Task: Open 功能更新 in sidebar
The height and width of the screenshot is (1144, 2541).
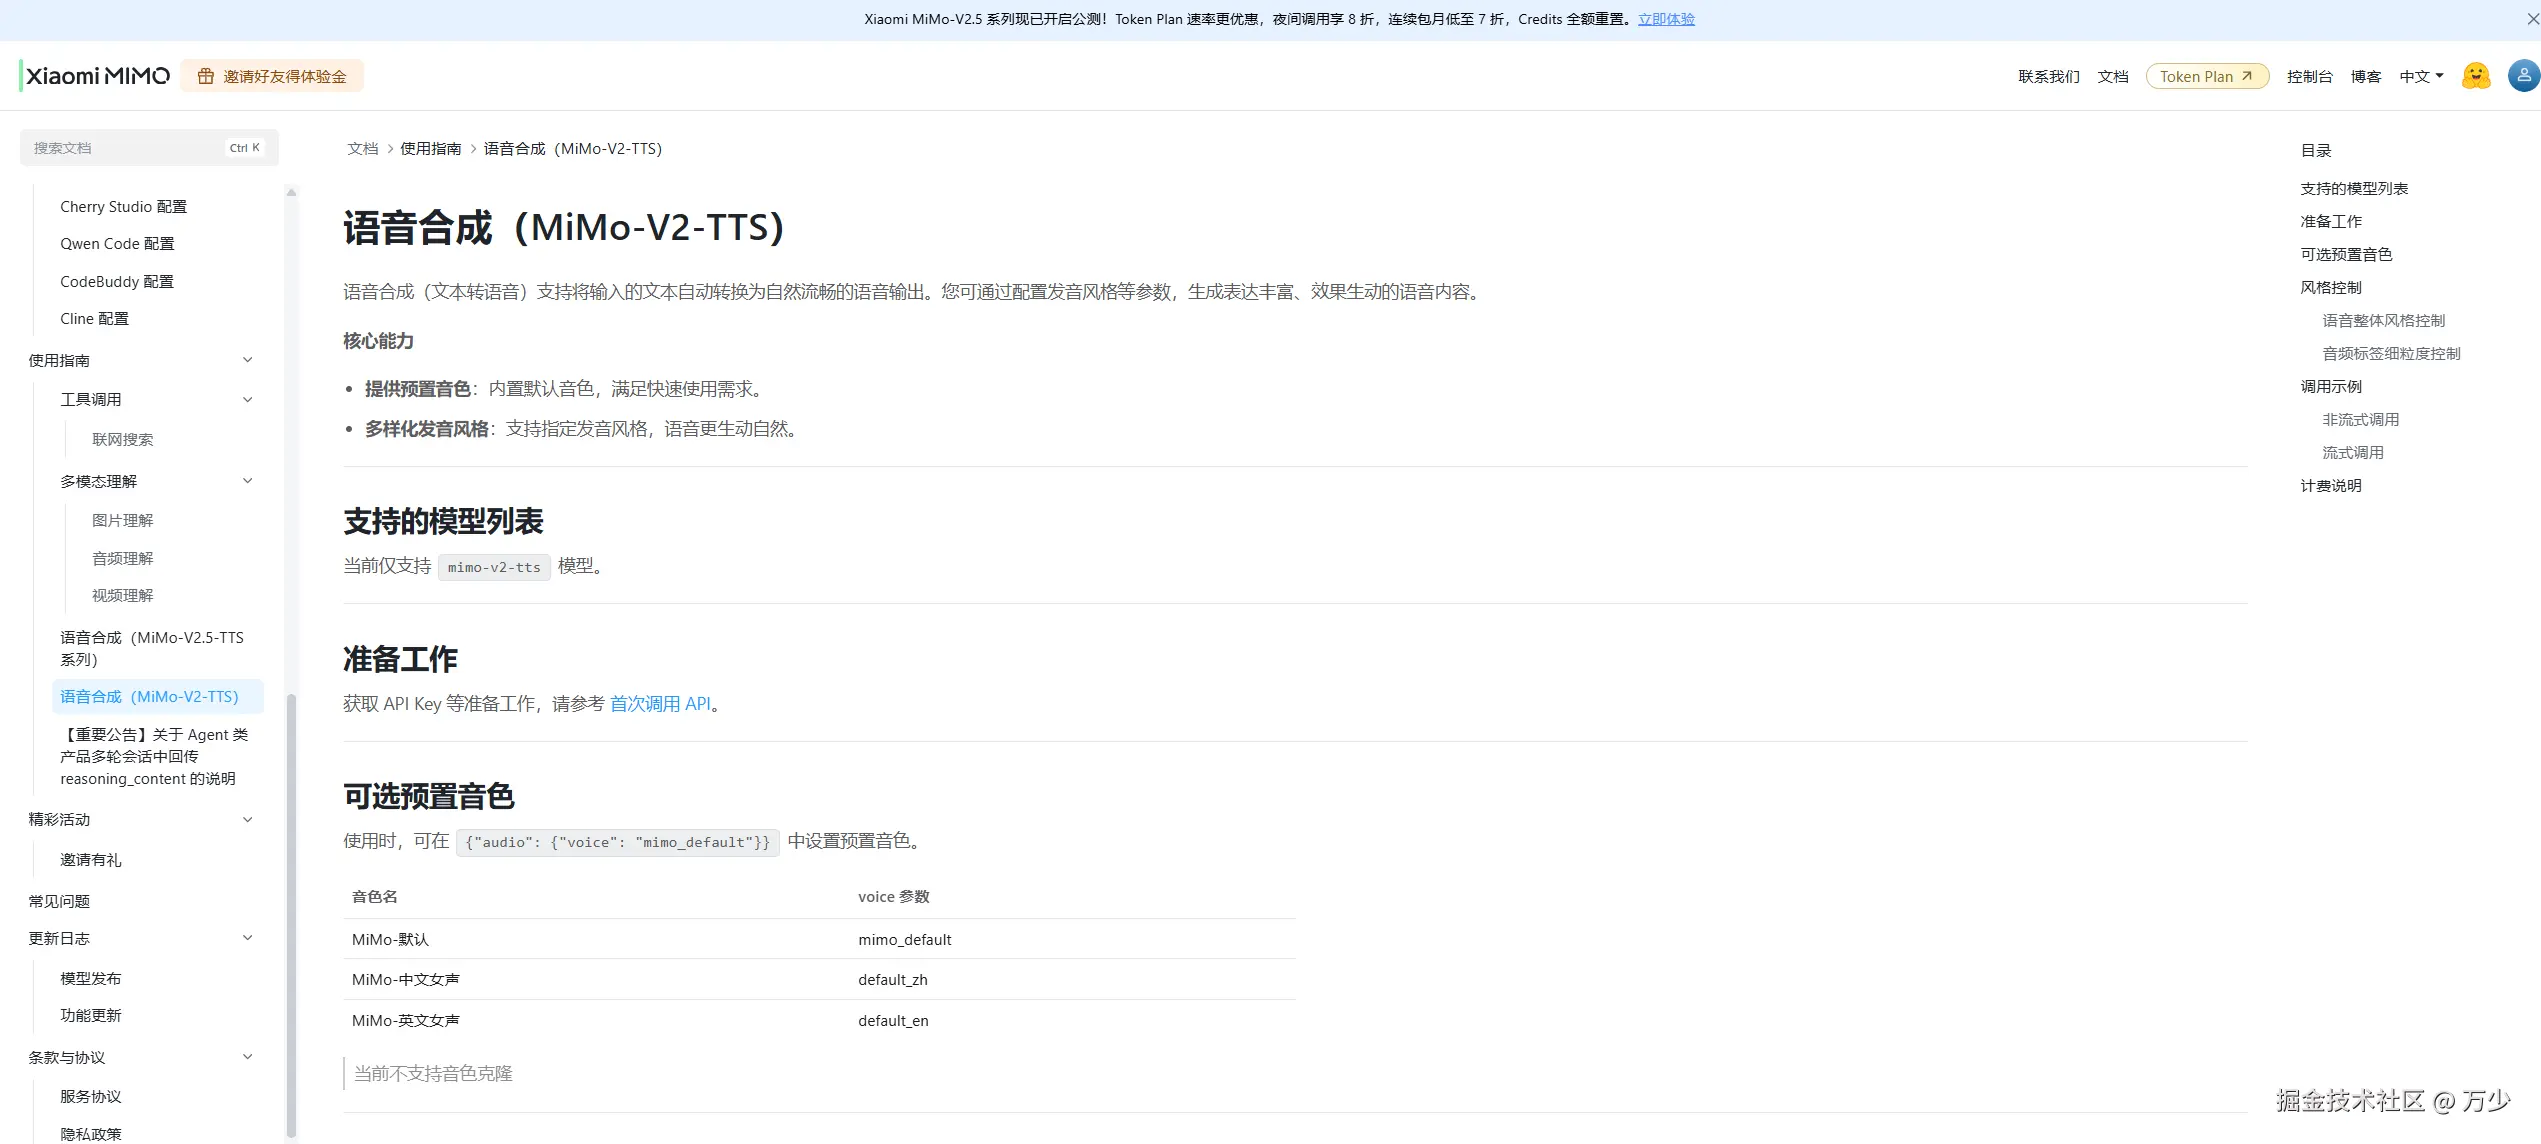Action: (x=90, y=1016)
